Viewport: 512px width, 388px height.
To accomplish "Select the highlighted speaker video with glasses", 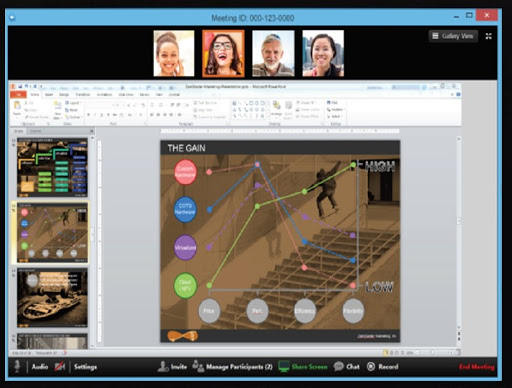I will 223,53.
